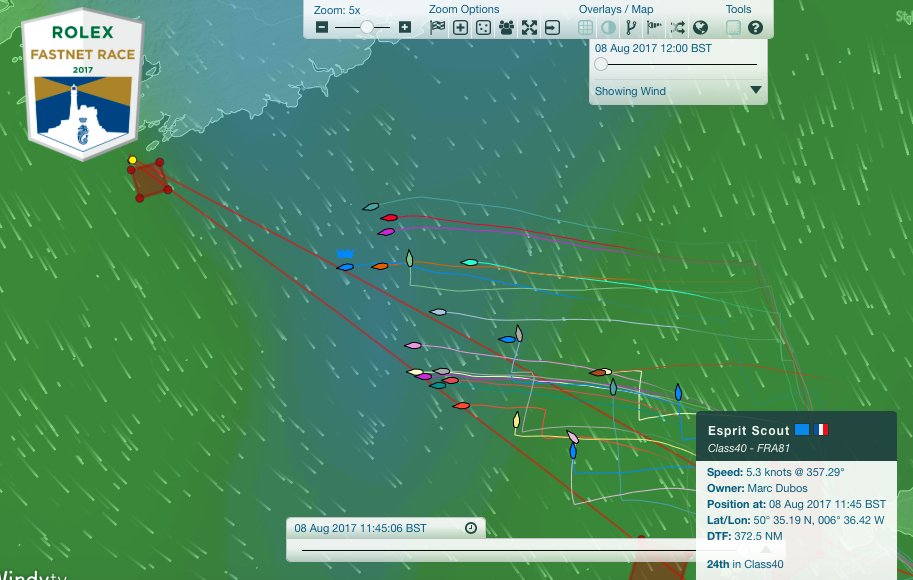Click the Showing Wind label

[x=630, y=91]
